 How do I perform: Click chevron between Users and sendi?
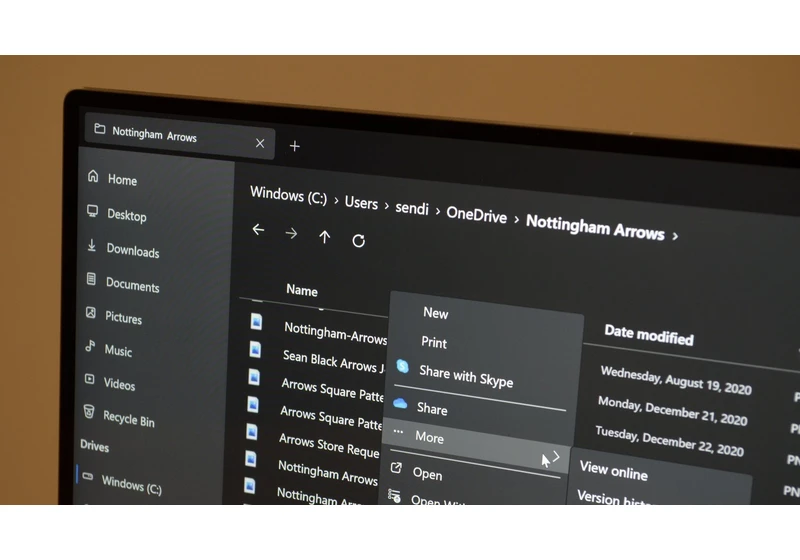pos(386,206)
